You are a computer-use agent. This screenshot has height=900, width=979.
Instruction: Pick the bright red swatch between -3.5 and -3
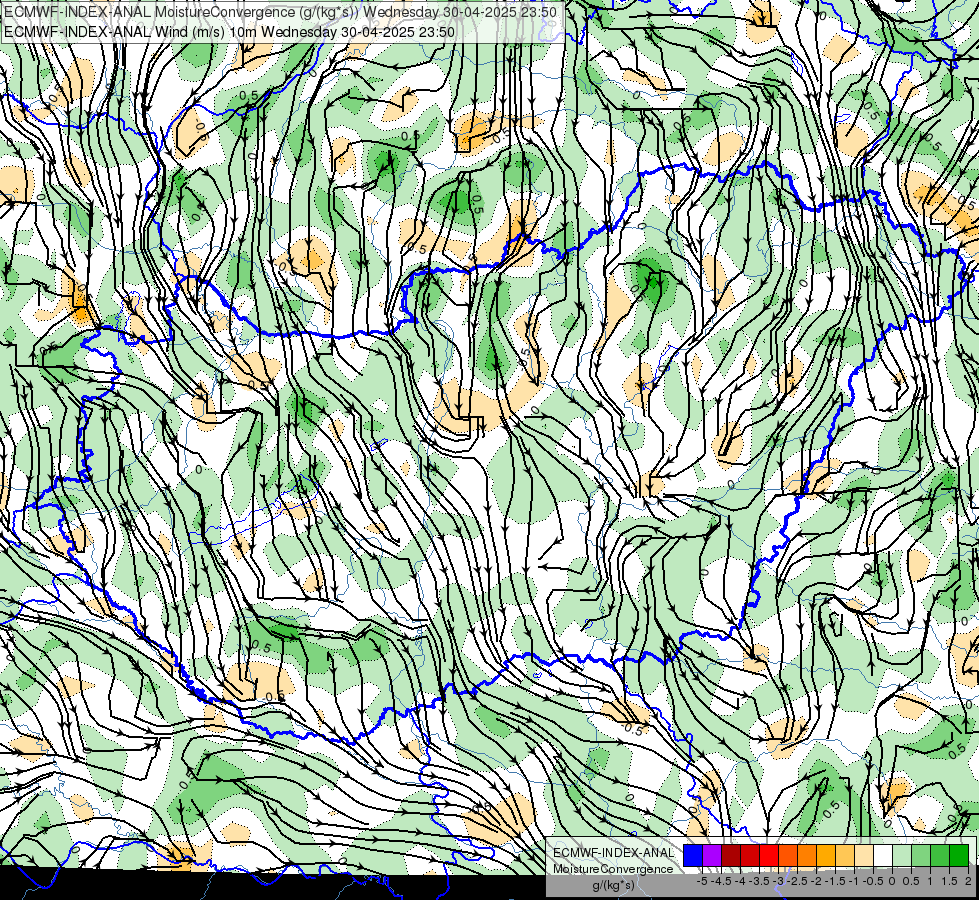769,855
